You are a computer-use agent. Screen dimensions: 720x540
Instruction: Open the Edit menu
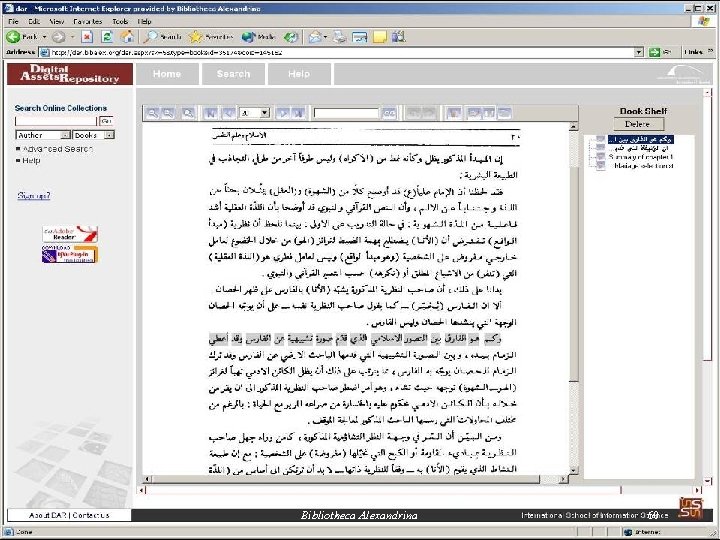[x=34, y=21]
